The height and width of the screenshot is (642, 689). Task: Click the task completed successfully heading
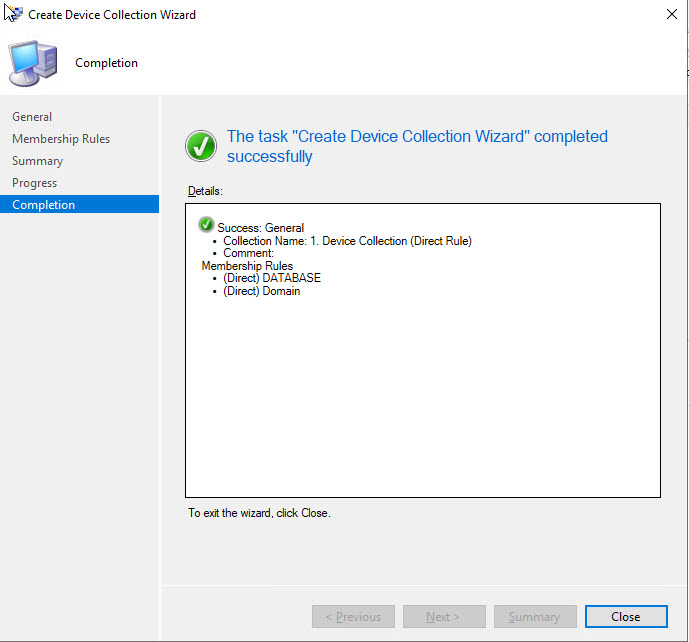tap(417, 146)
